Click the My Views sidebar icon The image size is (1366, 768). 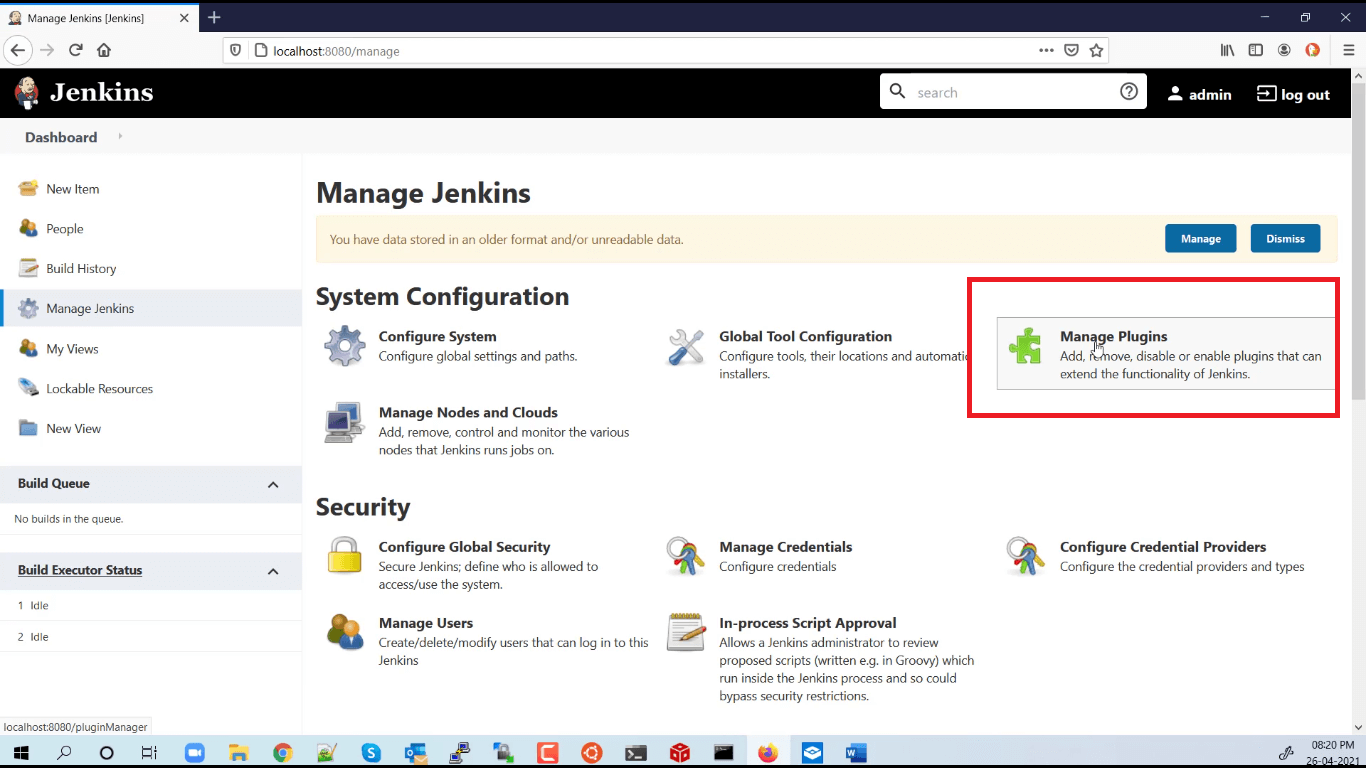[27, 348]
